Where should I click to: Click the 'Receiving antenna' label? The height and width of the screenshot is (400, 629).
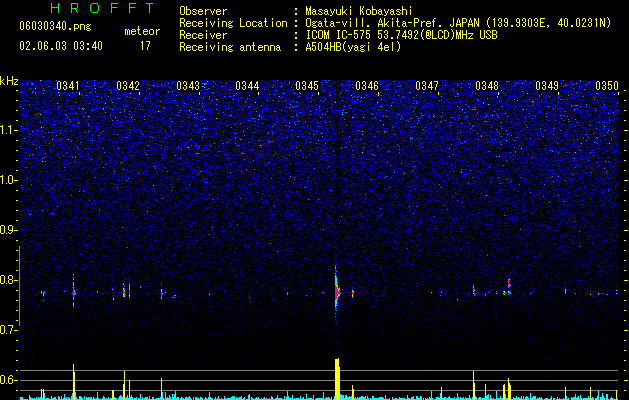coord(230,47)
